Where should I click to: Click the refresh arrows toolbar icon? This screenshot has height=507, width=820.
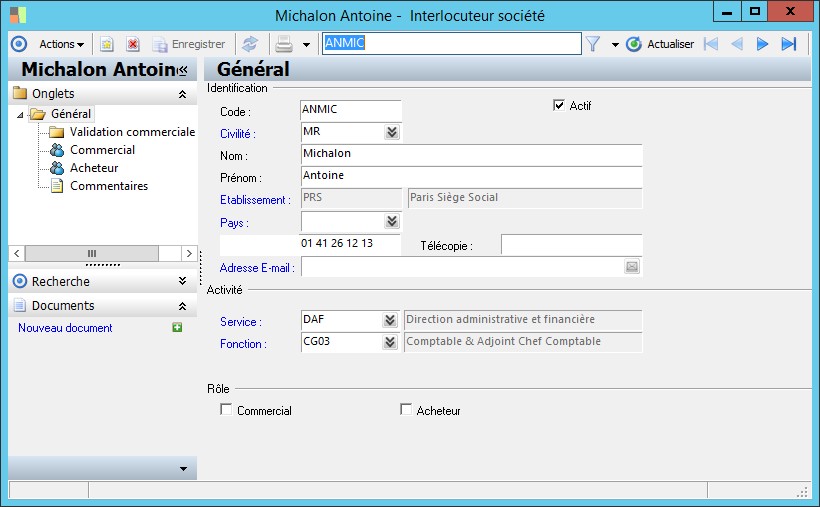click(250, 44)
